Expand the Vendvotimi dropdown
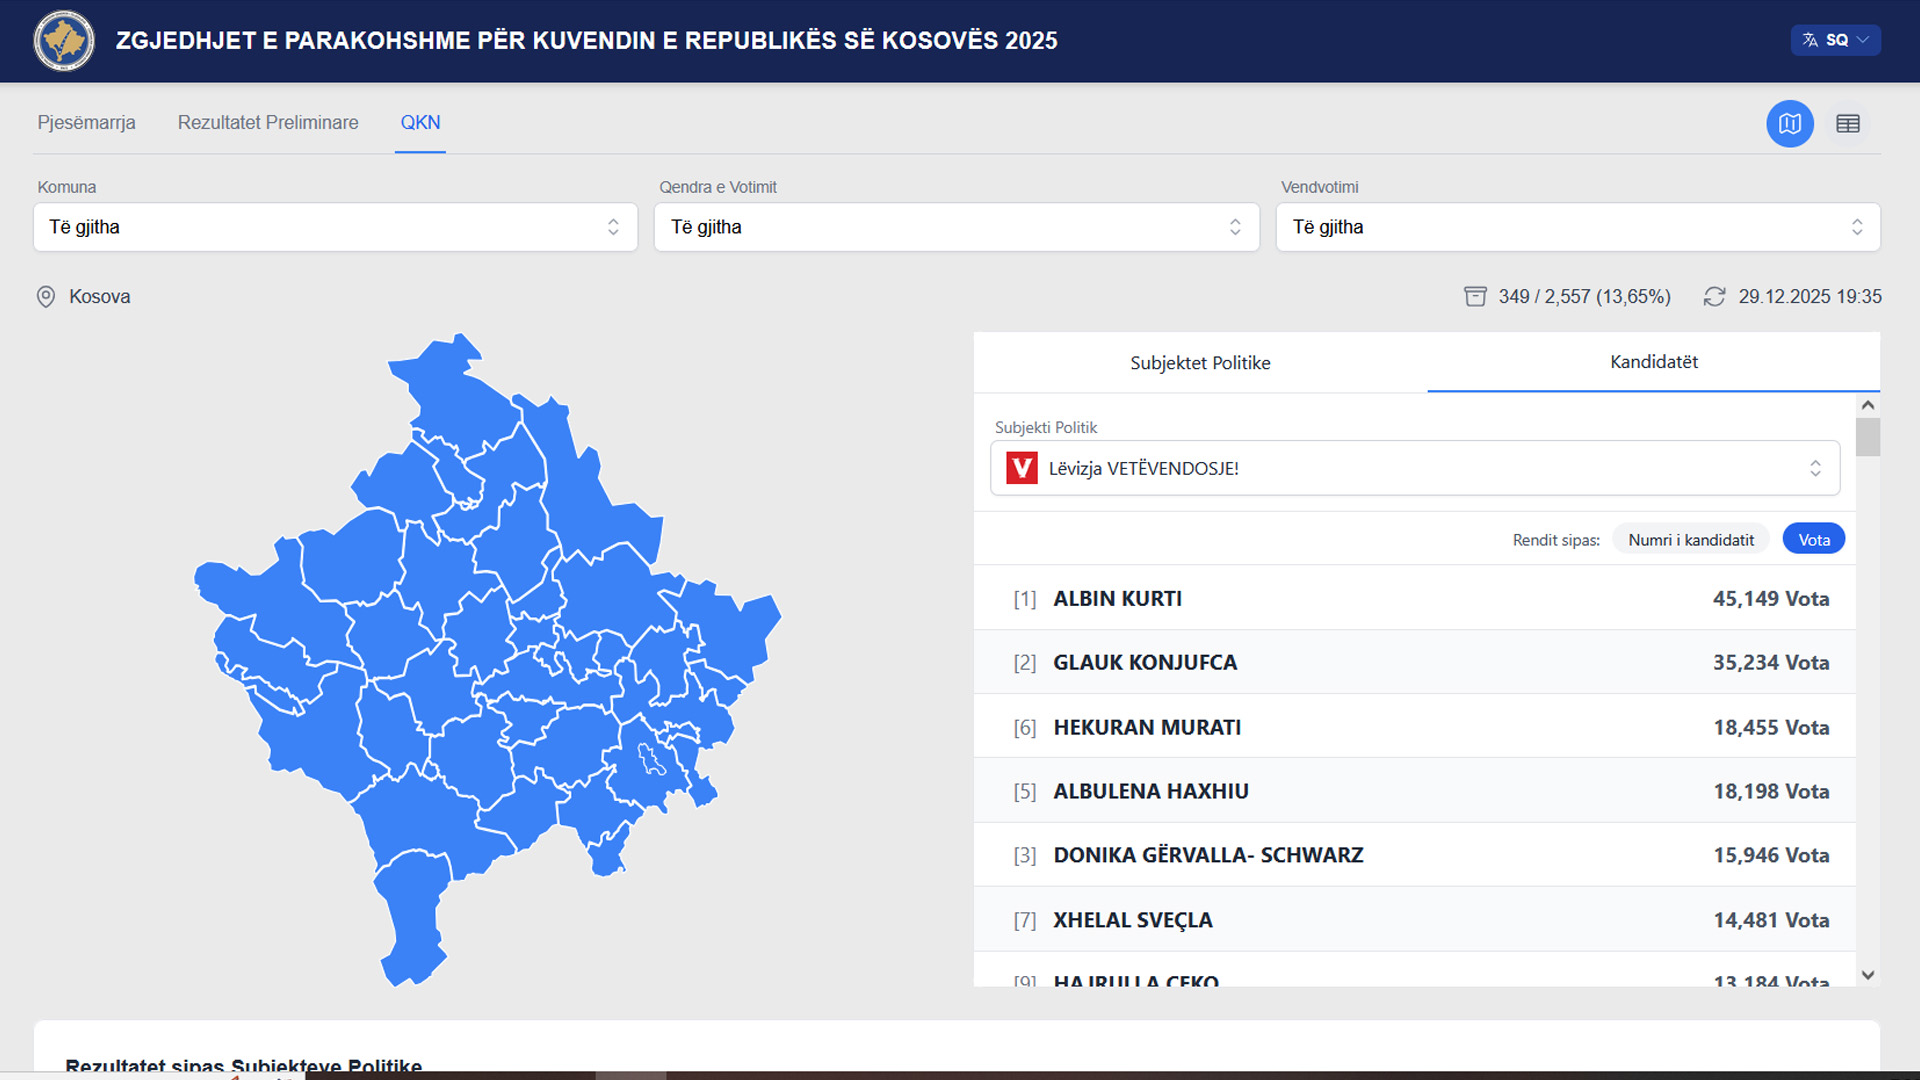The width and height of the screenshot is (1920, 1080). 1577,227
